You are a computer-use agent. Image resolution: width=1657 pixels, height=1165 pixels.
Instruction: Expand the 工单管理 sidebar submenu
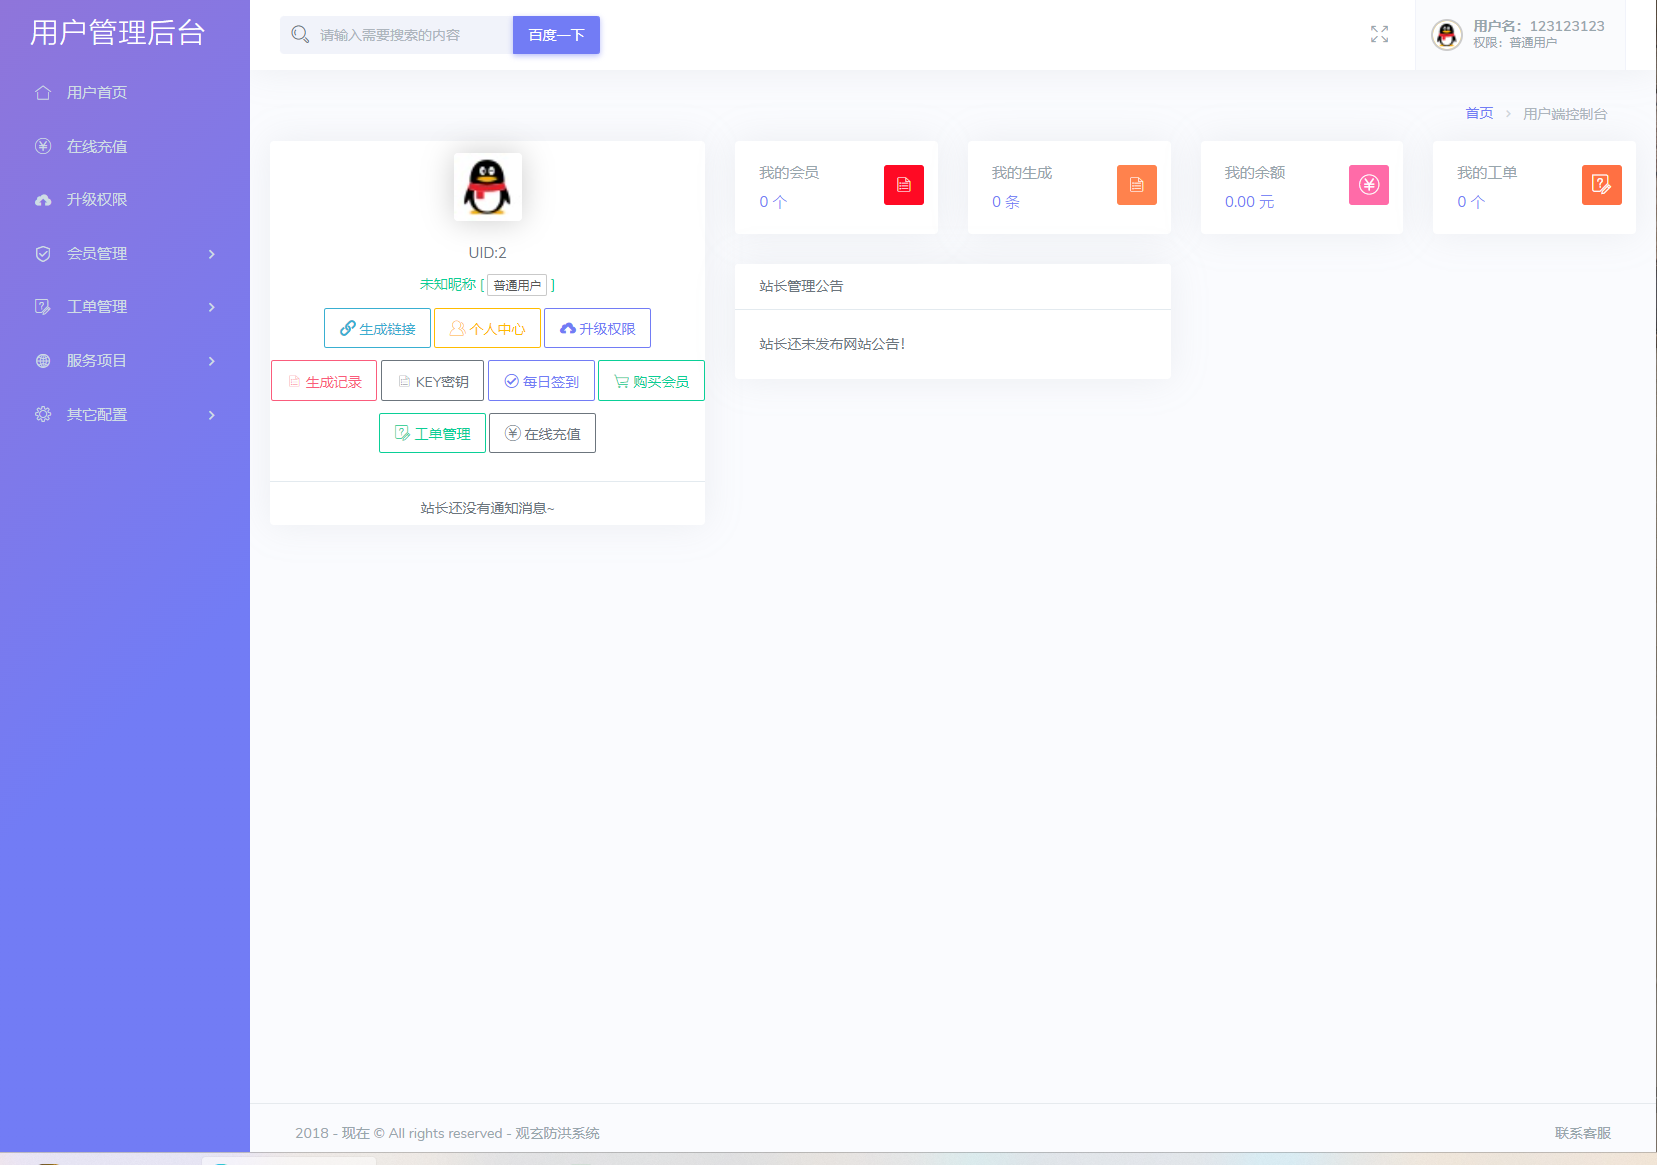[x=125, y=307]
